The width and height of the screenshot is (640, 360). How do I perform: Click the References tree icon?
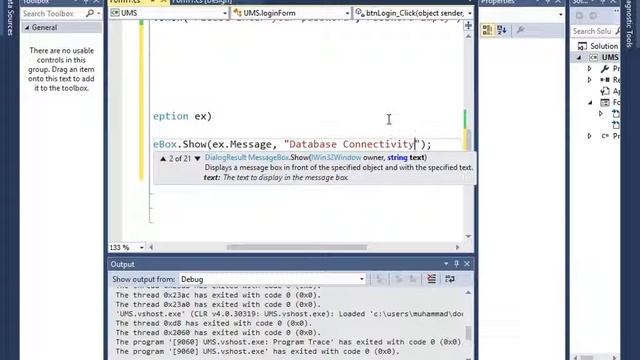coord(605,80)
